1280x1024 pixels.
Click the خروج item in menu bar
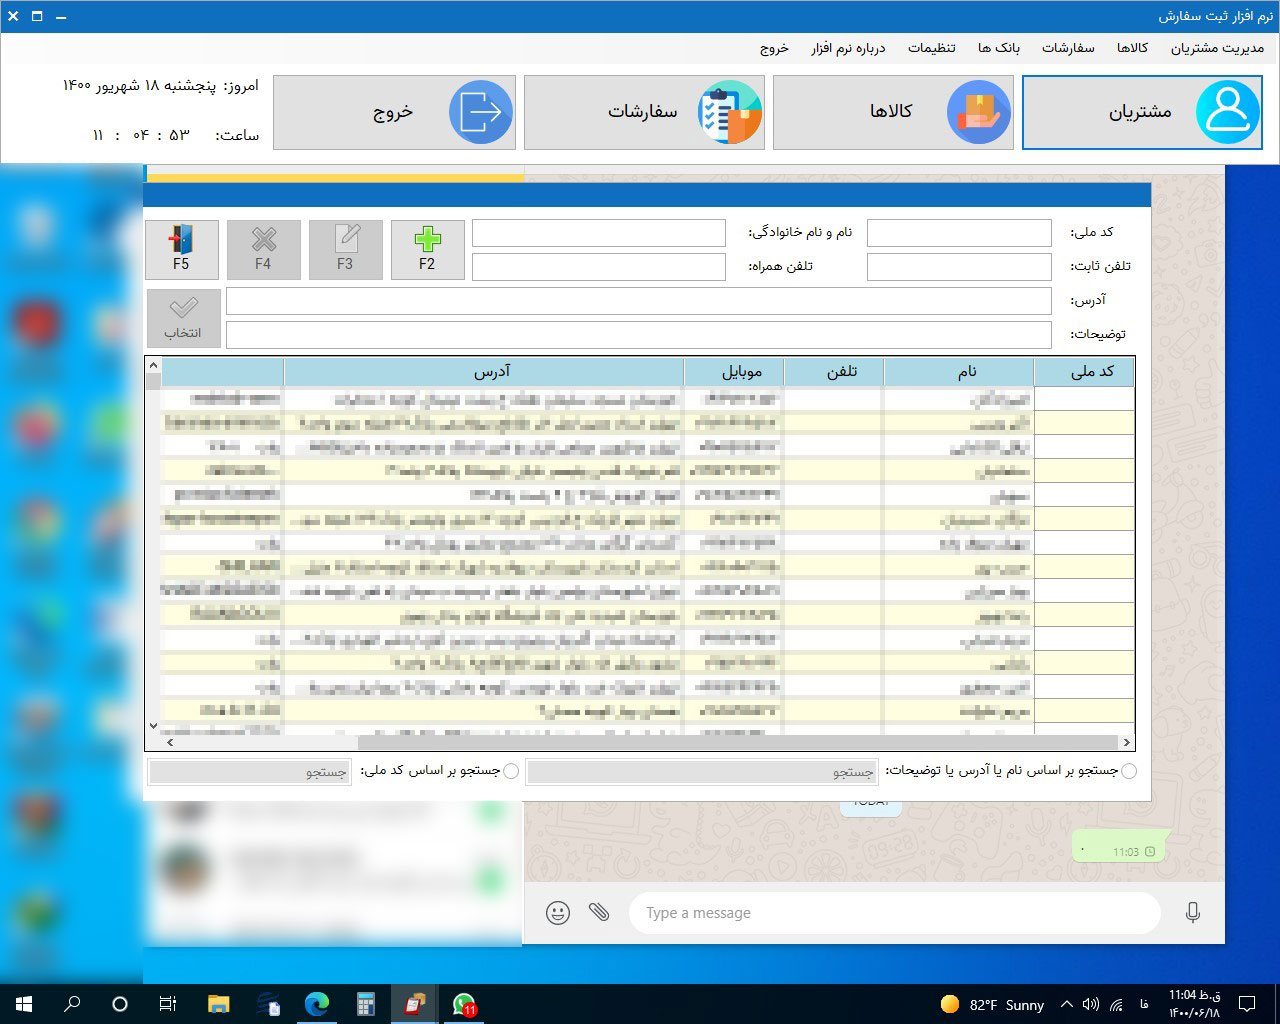774,48
